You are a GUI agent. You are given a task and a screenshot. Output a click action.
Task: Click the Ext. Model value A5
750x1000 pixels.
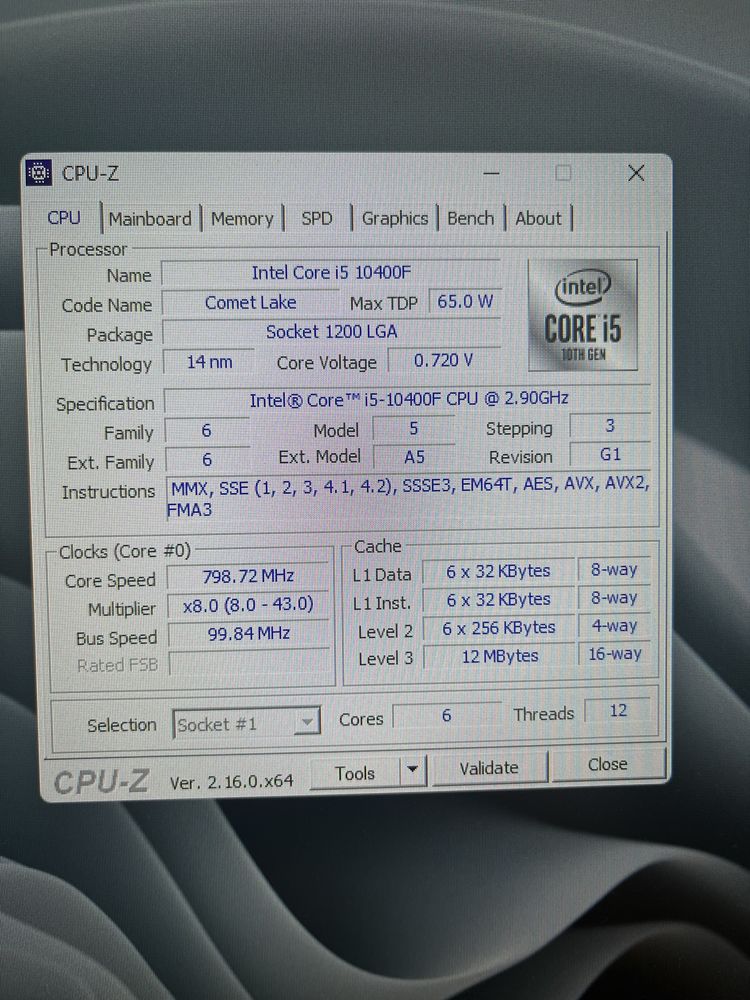414,457
